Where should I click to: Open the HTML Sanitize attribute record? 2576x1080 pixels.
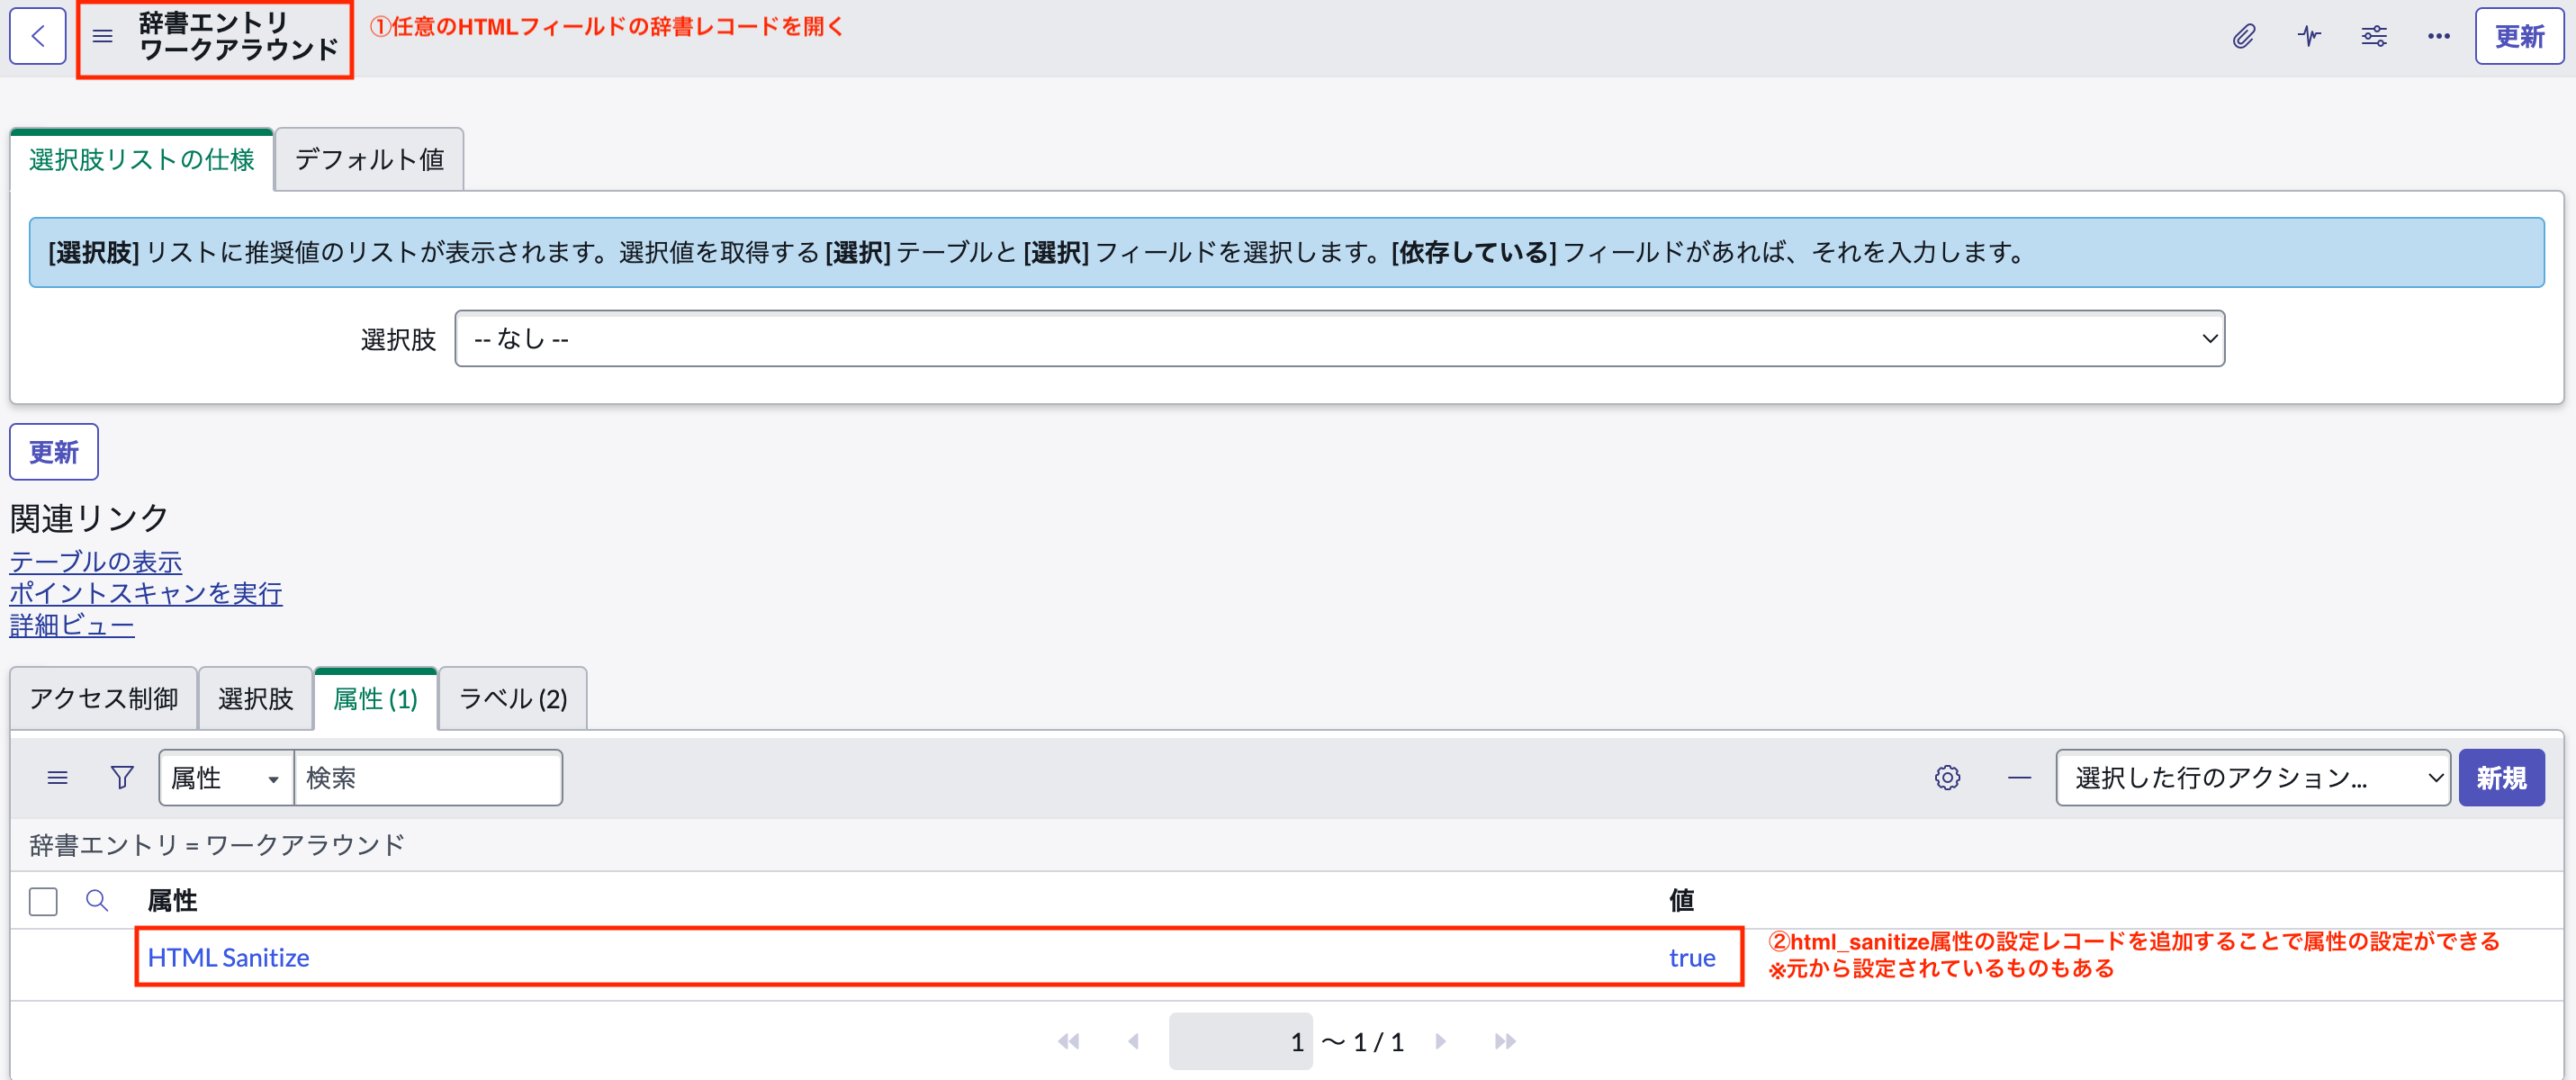click(x=228, y=957)
